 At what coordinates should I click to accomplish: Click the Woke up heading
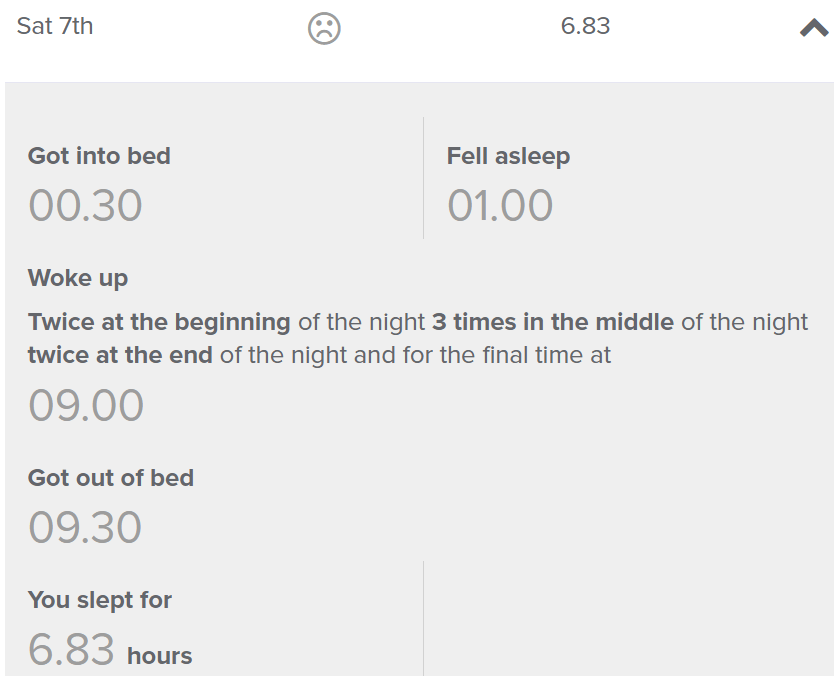point(78,278)
